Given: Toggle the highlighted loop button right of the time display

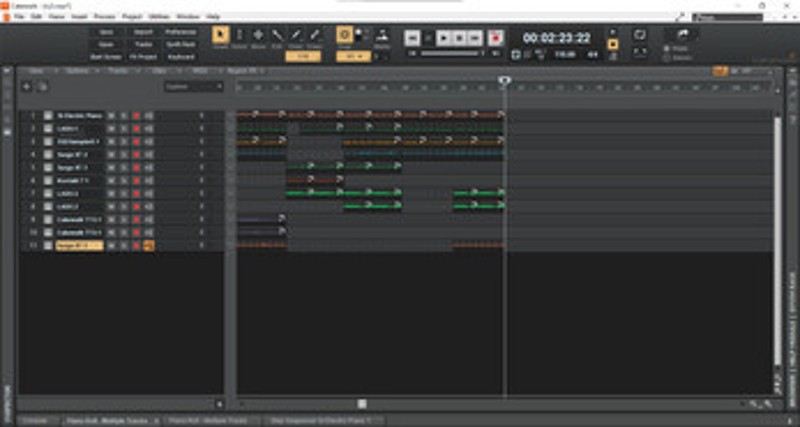Looking at the screenshot, I should [613, 44].
